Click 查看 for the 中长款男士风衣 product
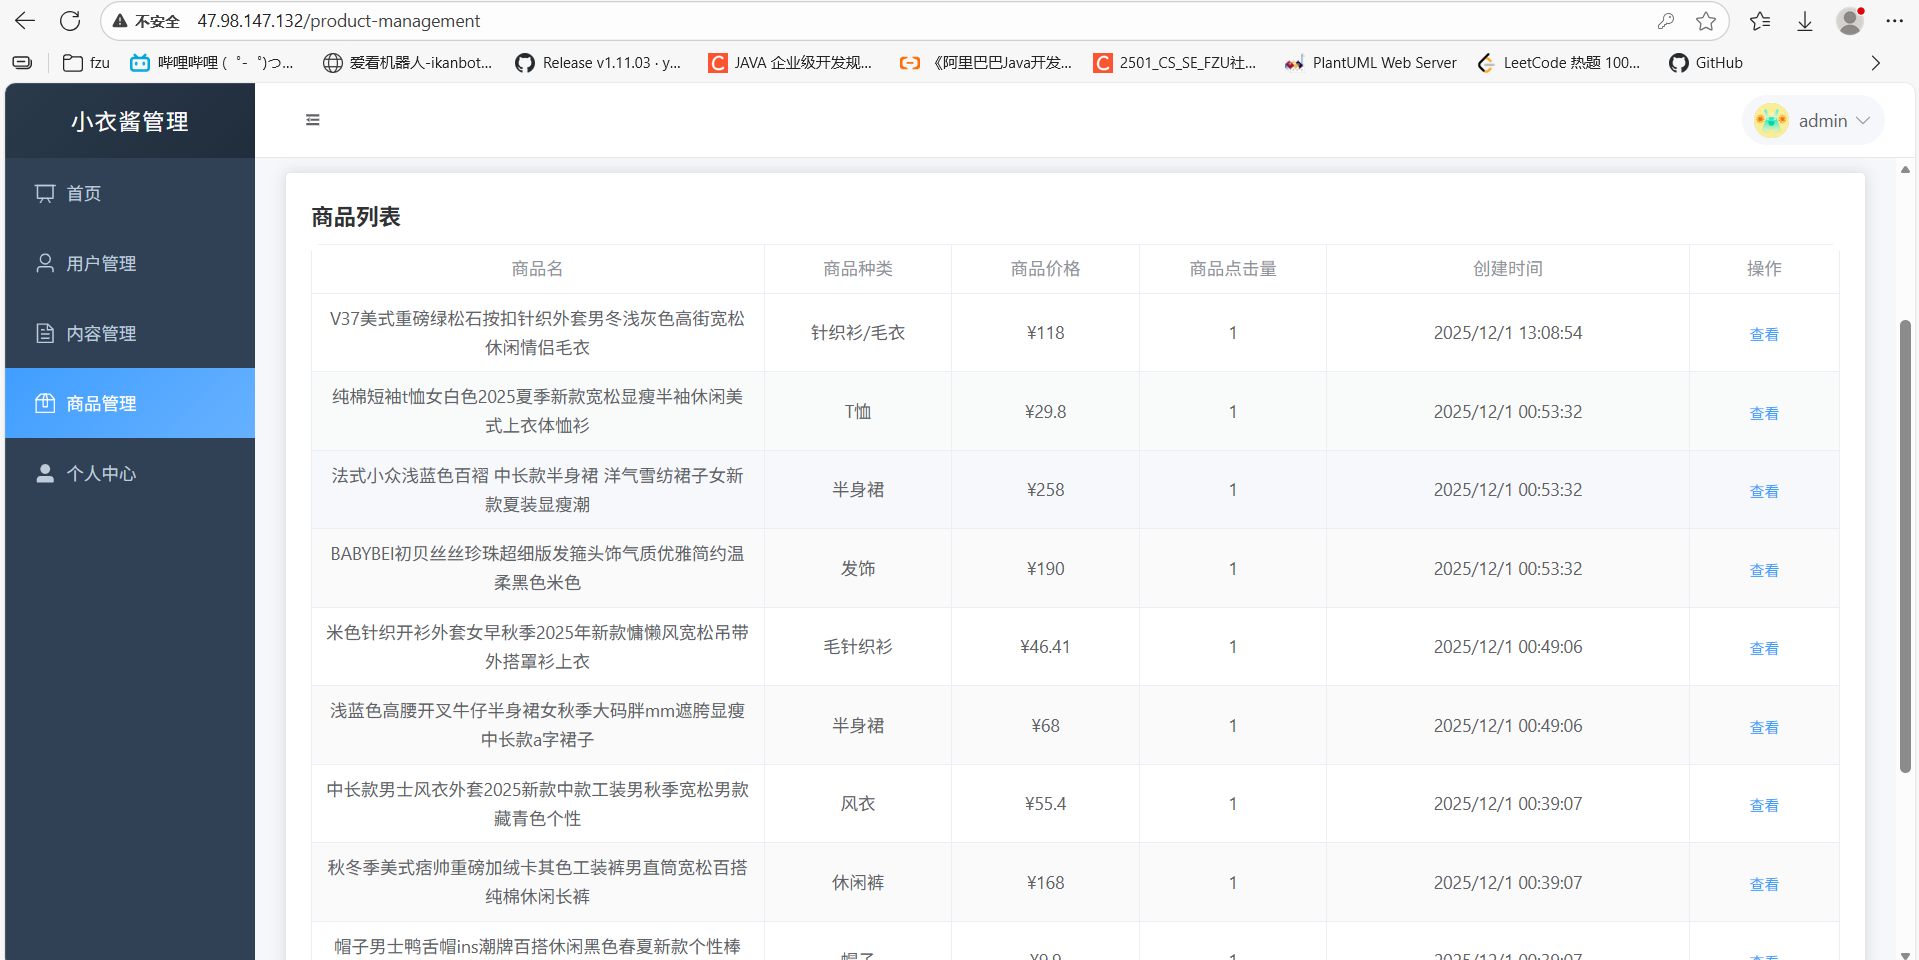The width and height of the screenshot is (1919, 960). (1764, 805)
